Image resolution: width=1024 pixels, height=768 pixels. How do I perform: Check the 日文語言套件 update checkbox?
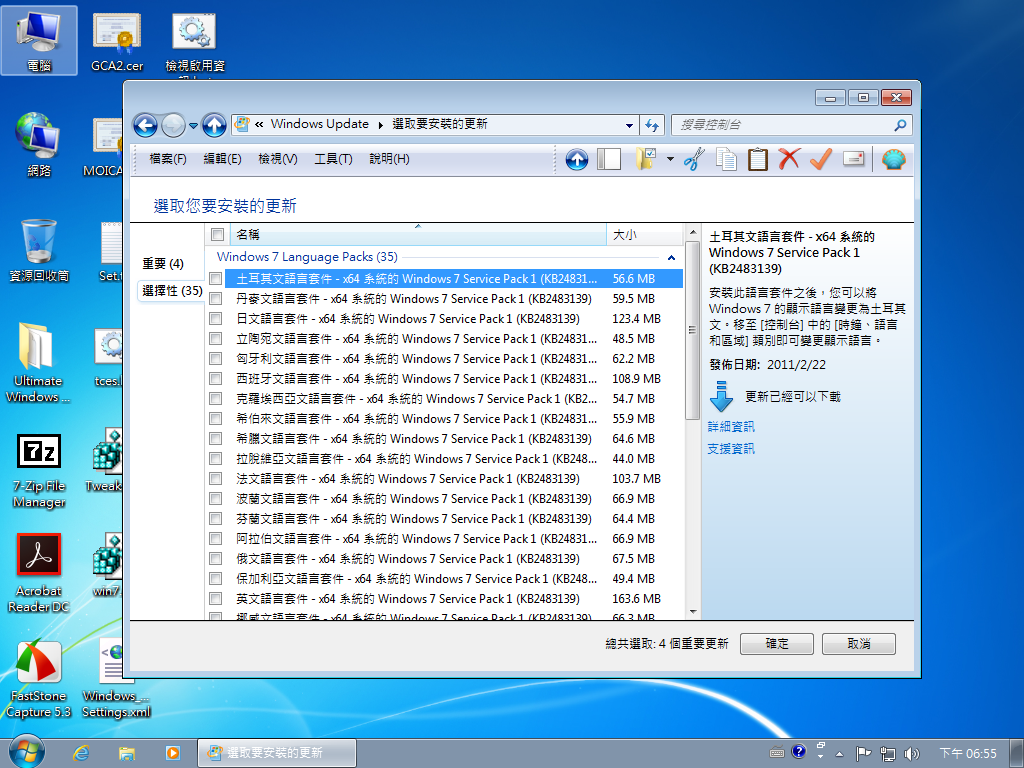click(x=216, y=319)
